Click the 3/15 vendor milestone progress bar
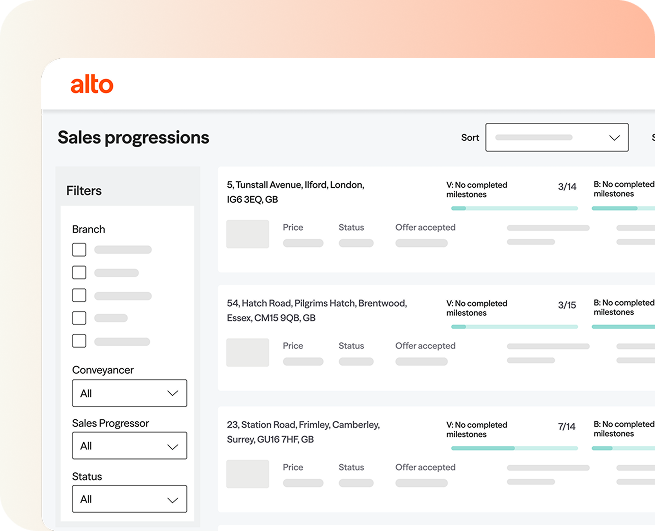655x531 pixels. click(514, 326)
